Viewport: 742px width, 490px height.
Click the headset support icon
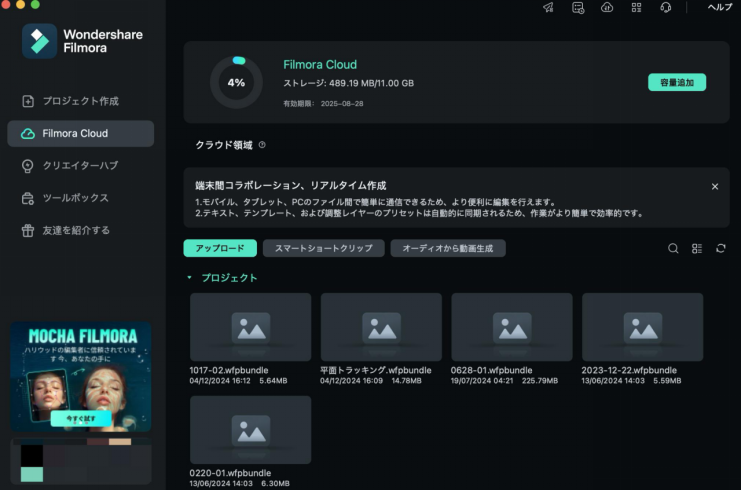pyautogui.click(x=665, y=8)
